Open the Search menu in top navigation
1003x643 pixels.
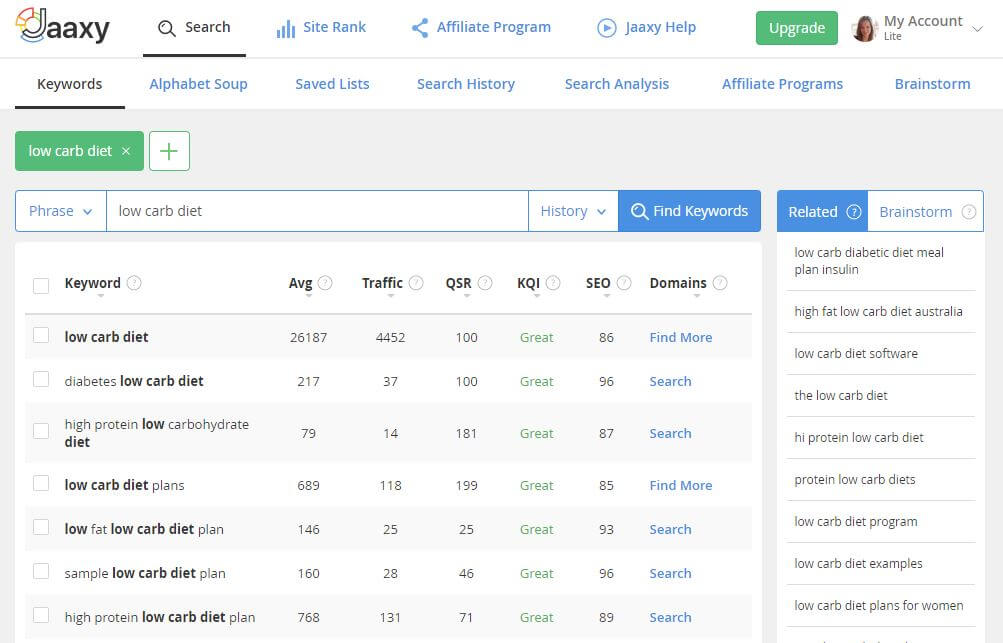[194, 28]
